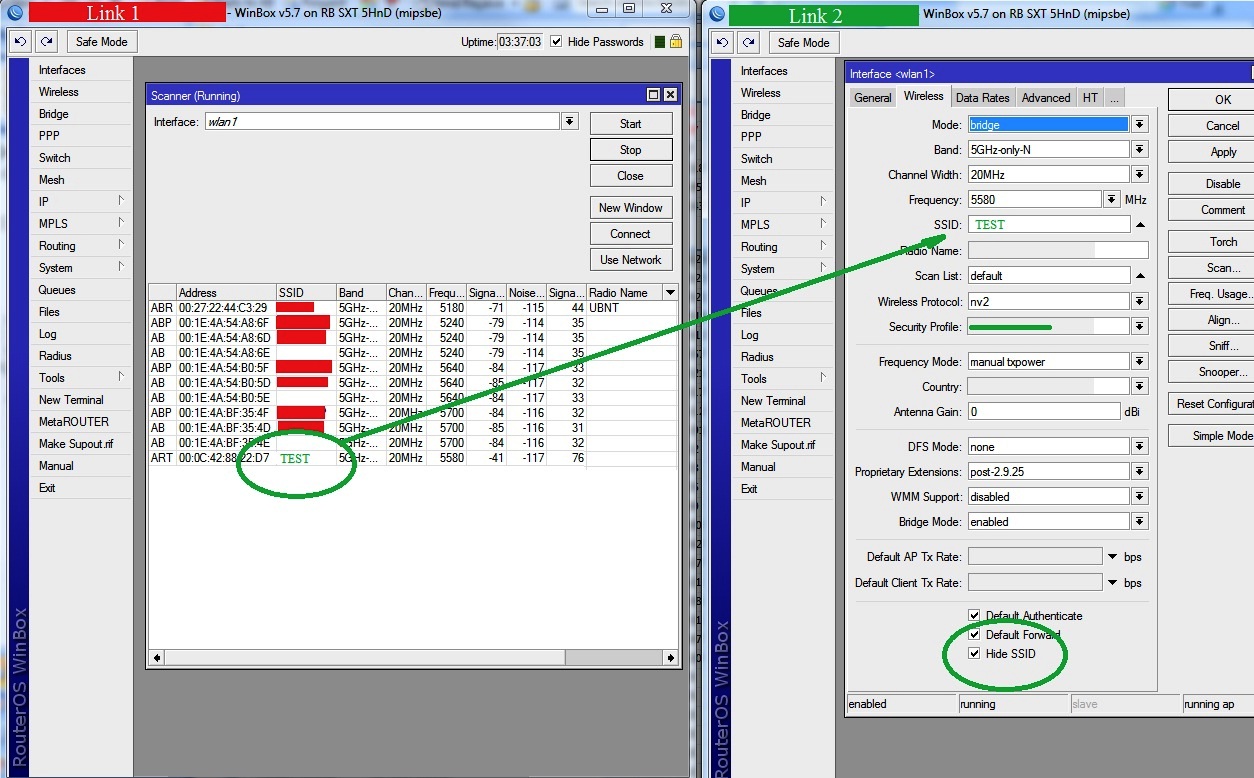Open New Terminal in Link 1 sidebar
Viewport: 1254px width, 778px height.
click(81, 400)
